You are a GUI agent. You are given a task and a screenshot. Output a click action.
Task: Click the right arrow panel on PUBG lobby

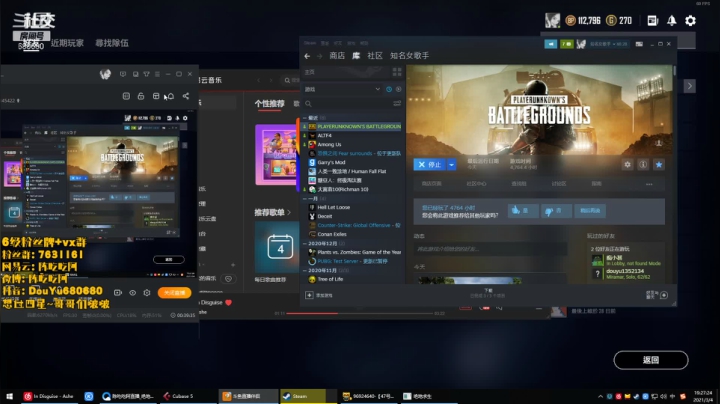tap(689, 86)
